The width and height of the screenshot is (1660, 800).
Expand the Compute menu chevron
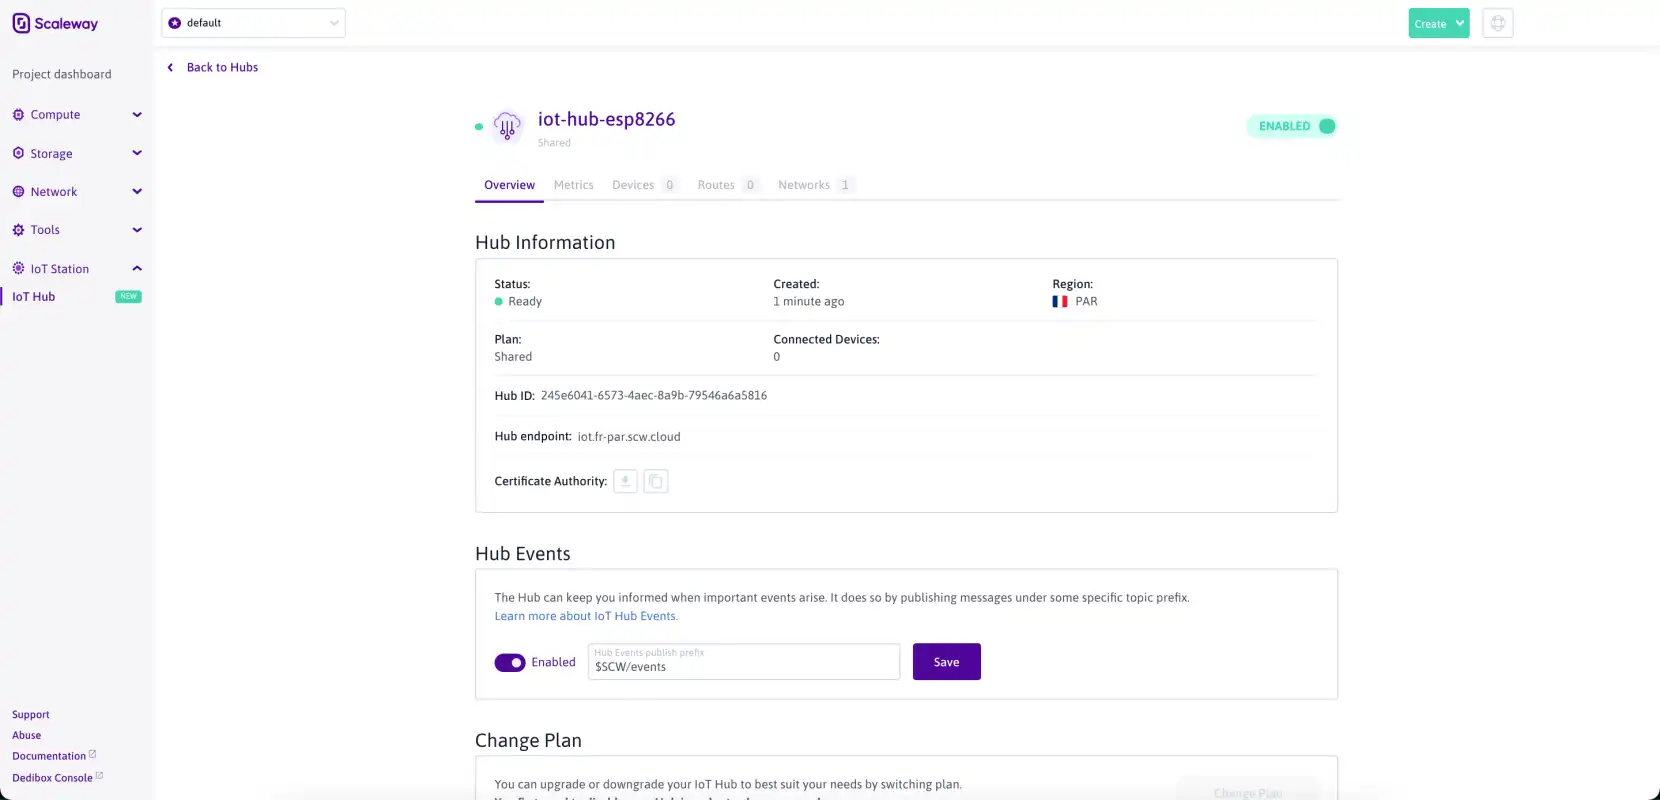click(x=137, y=115)
